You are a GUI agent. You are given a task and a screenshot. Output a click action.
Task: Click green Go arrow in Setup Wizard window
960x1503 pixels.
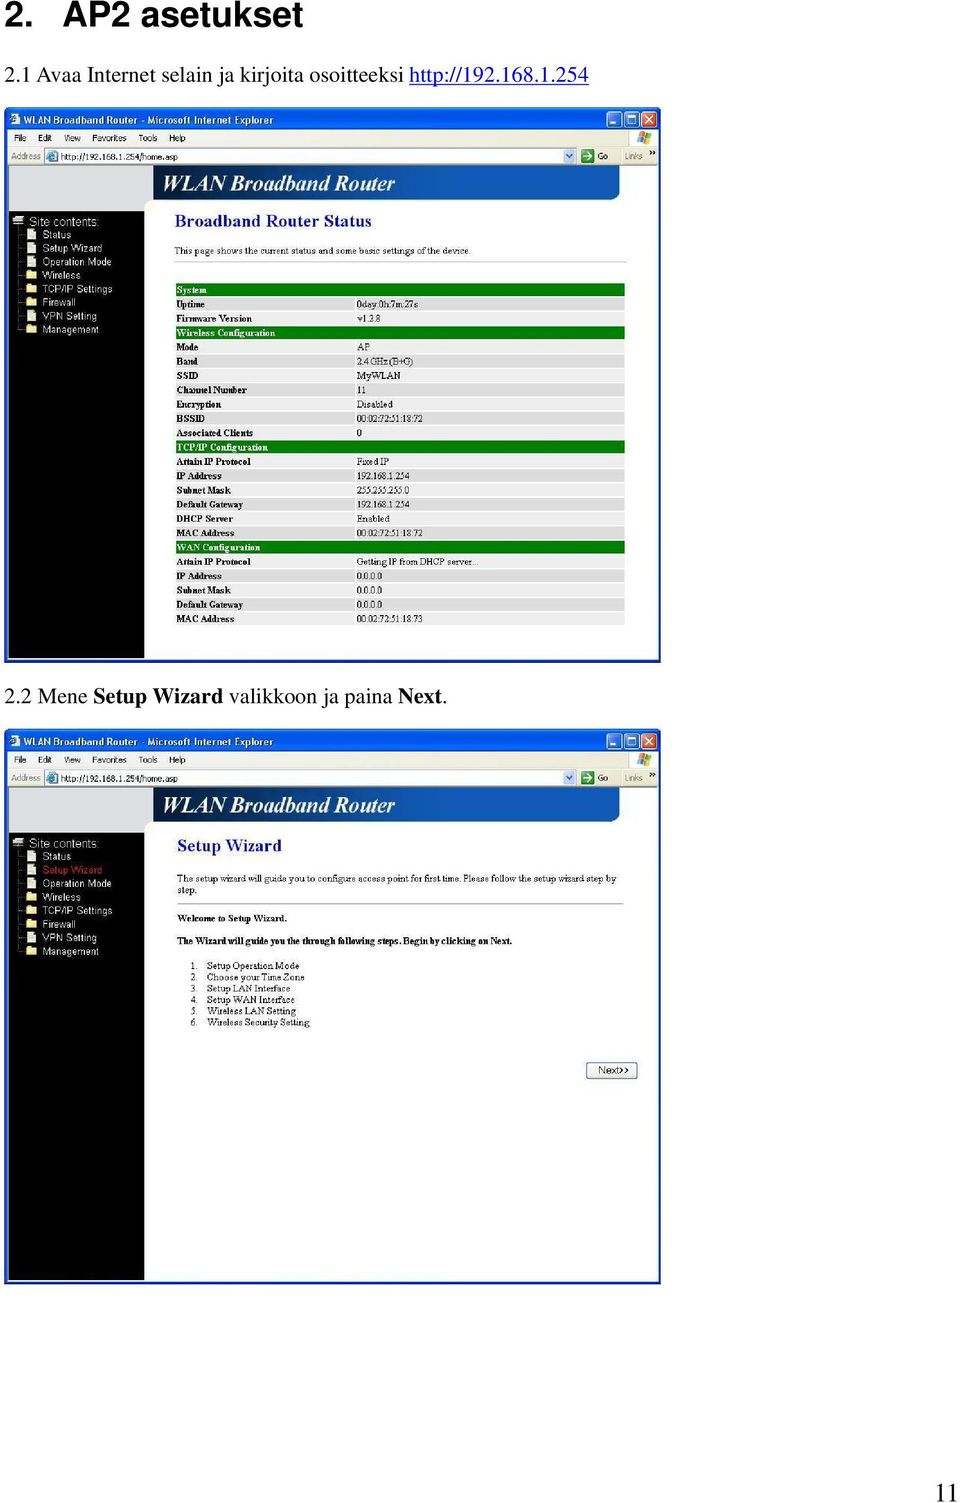pyautogui.click(x=587, y=778)
